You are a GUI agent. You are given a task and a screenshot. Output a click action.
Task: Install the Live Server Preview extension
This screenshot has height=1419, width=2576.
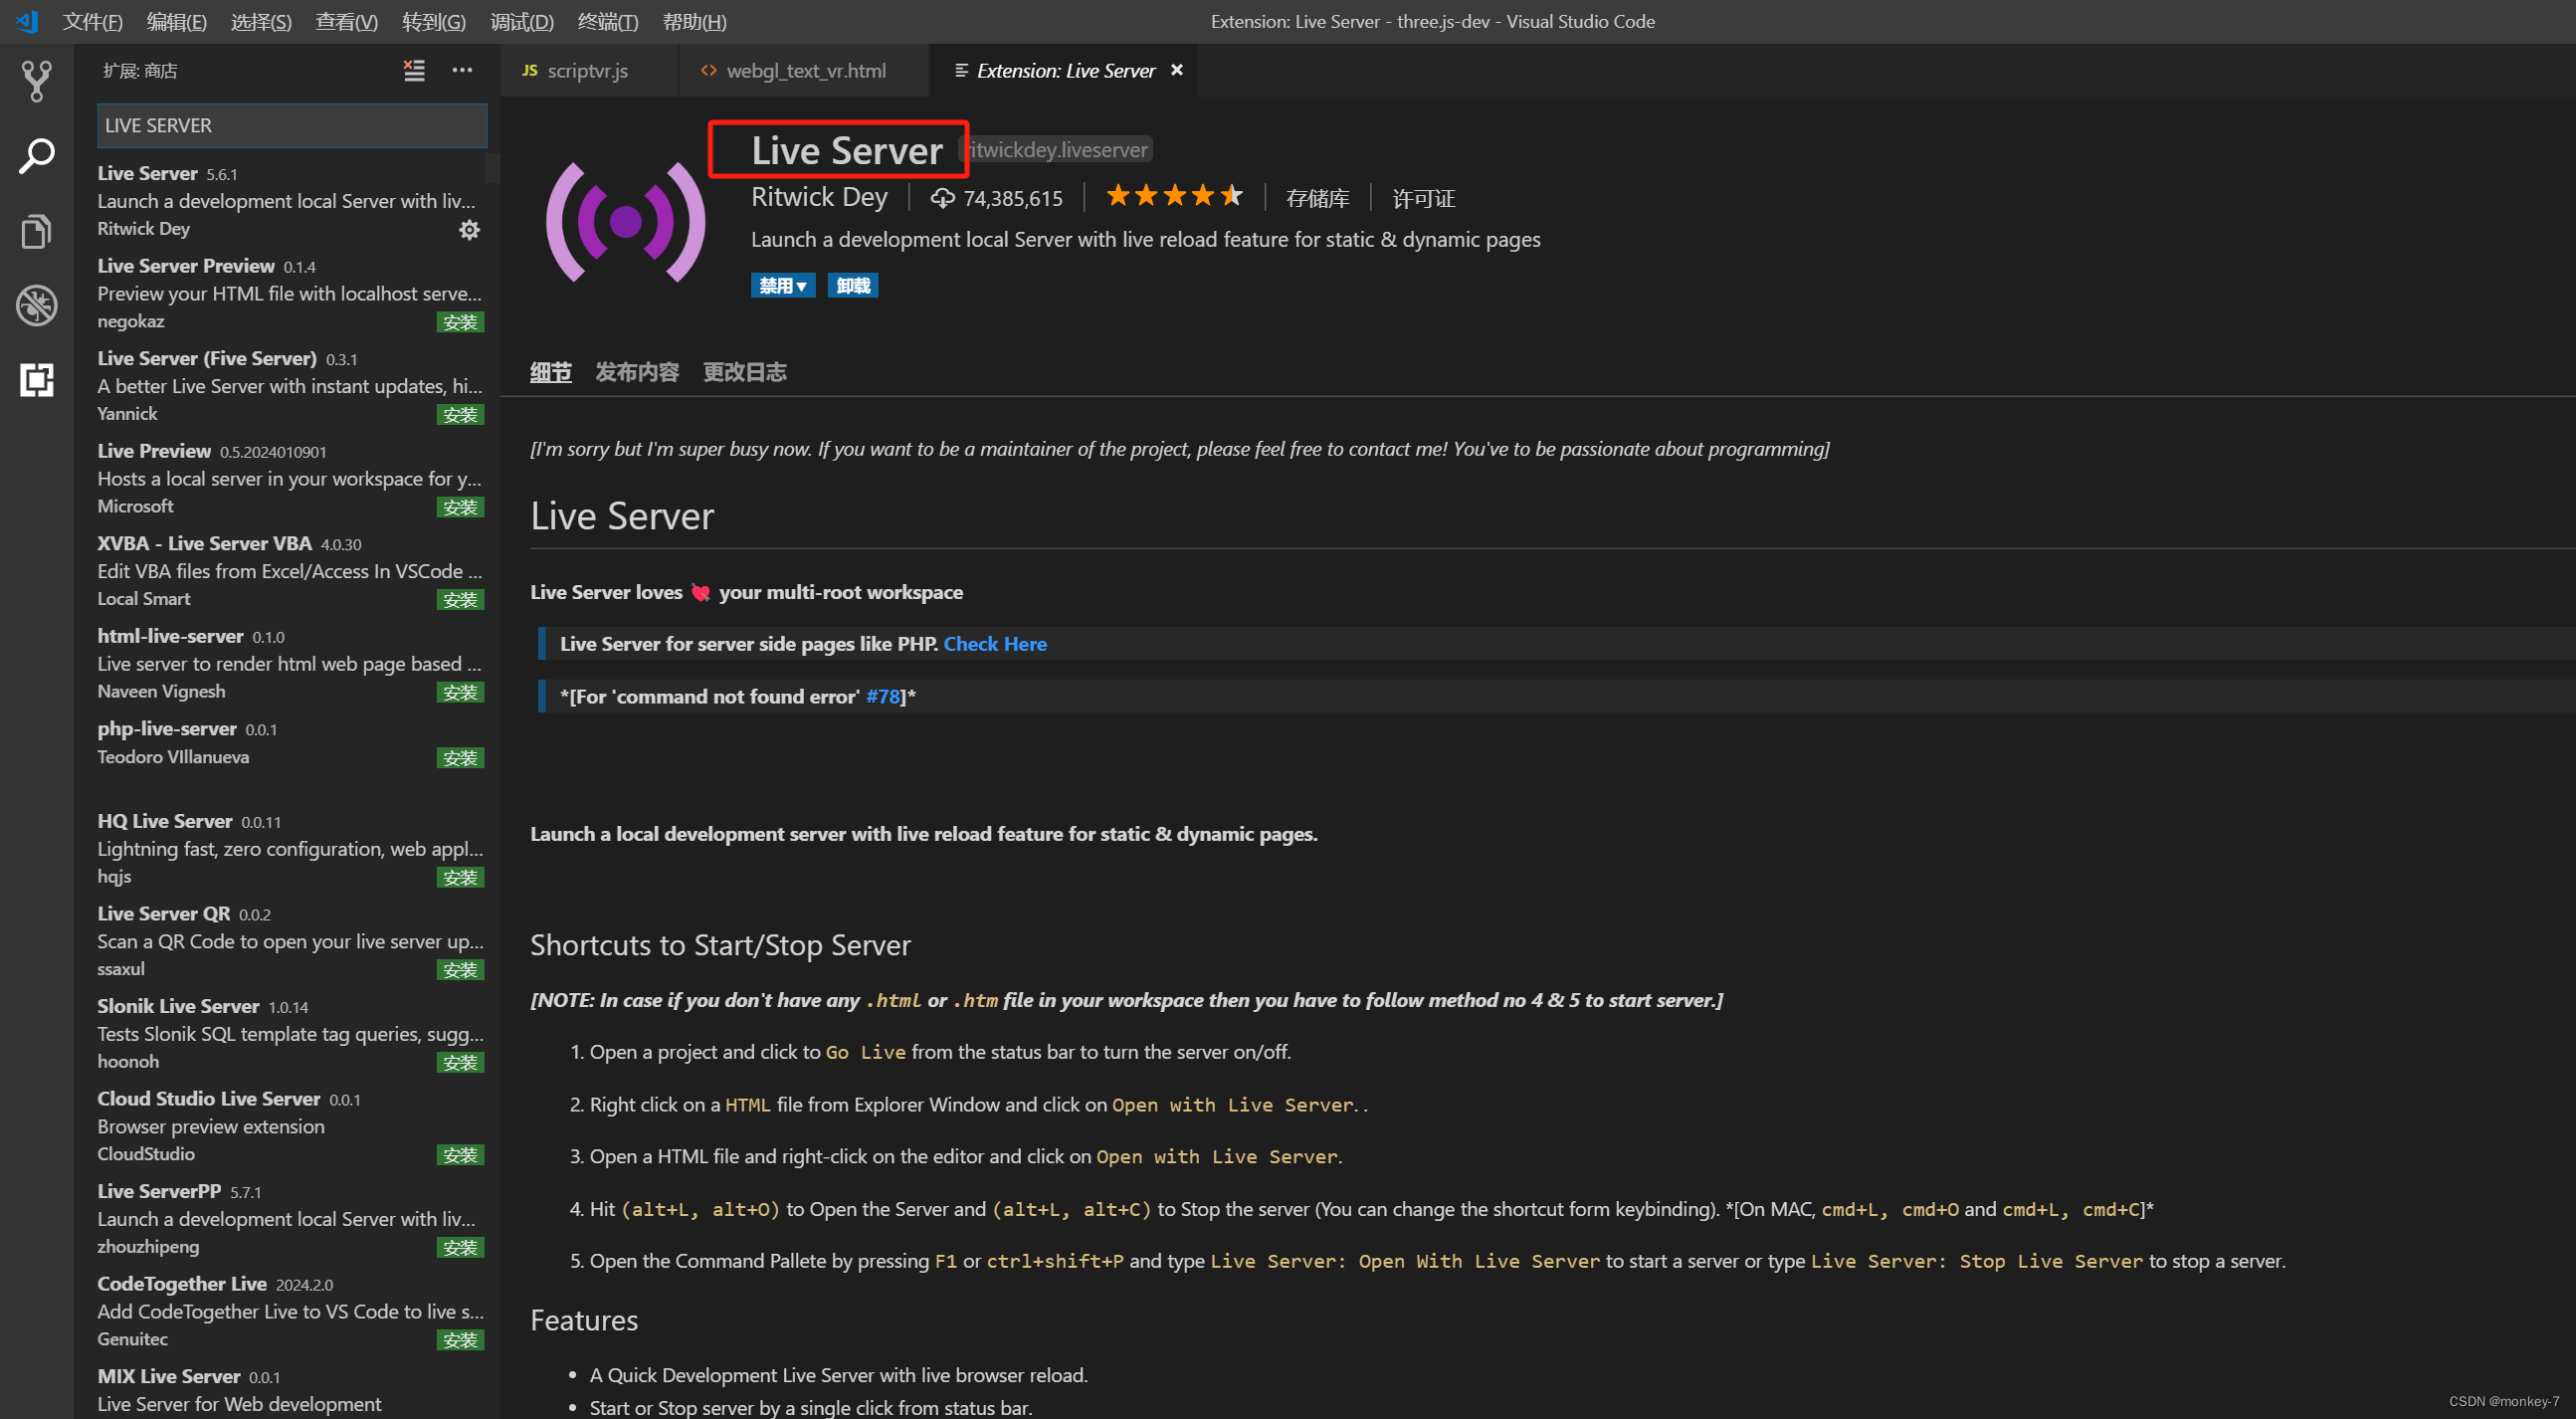pos(460,322)
